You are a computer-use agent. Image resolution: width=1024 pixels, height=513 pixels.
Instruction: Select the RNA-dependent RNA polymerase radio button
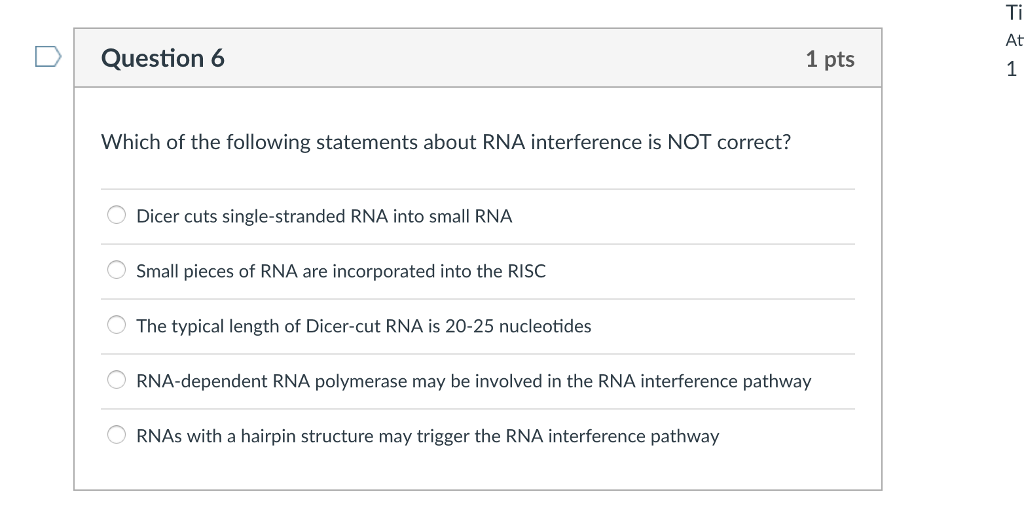pos(117,380)
